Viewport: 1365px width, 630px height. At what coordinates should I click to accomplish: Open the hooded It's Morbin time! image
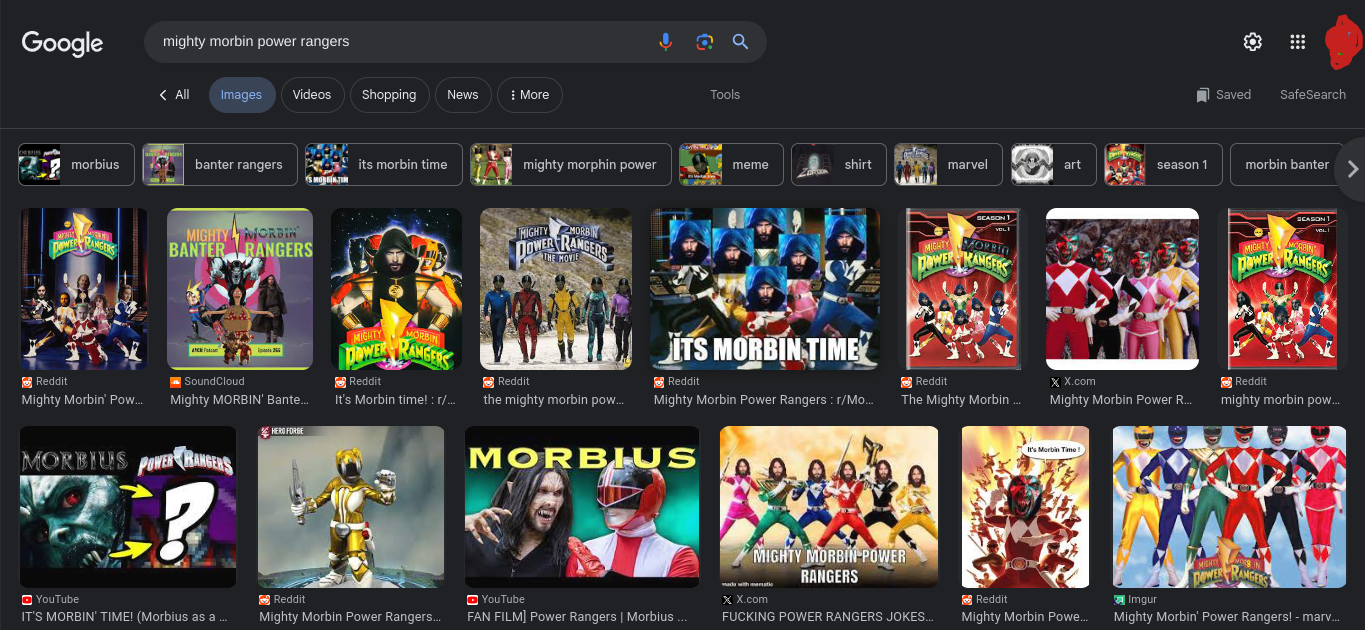[397, 289]
